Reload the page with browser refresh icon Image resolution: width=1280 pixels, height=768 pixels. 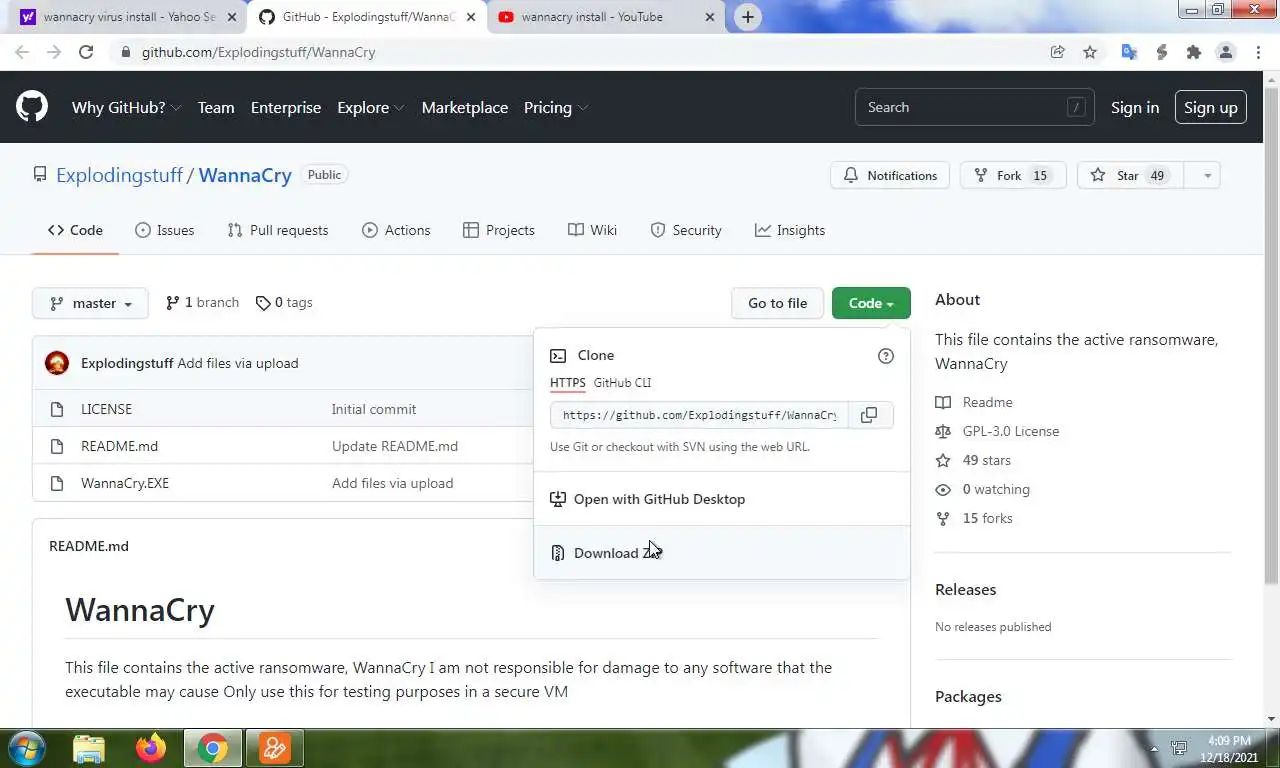[86, 52]
